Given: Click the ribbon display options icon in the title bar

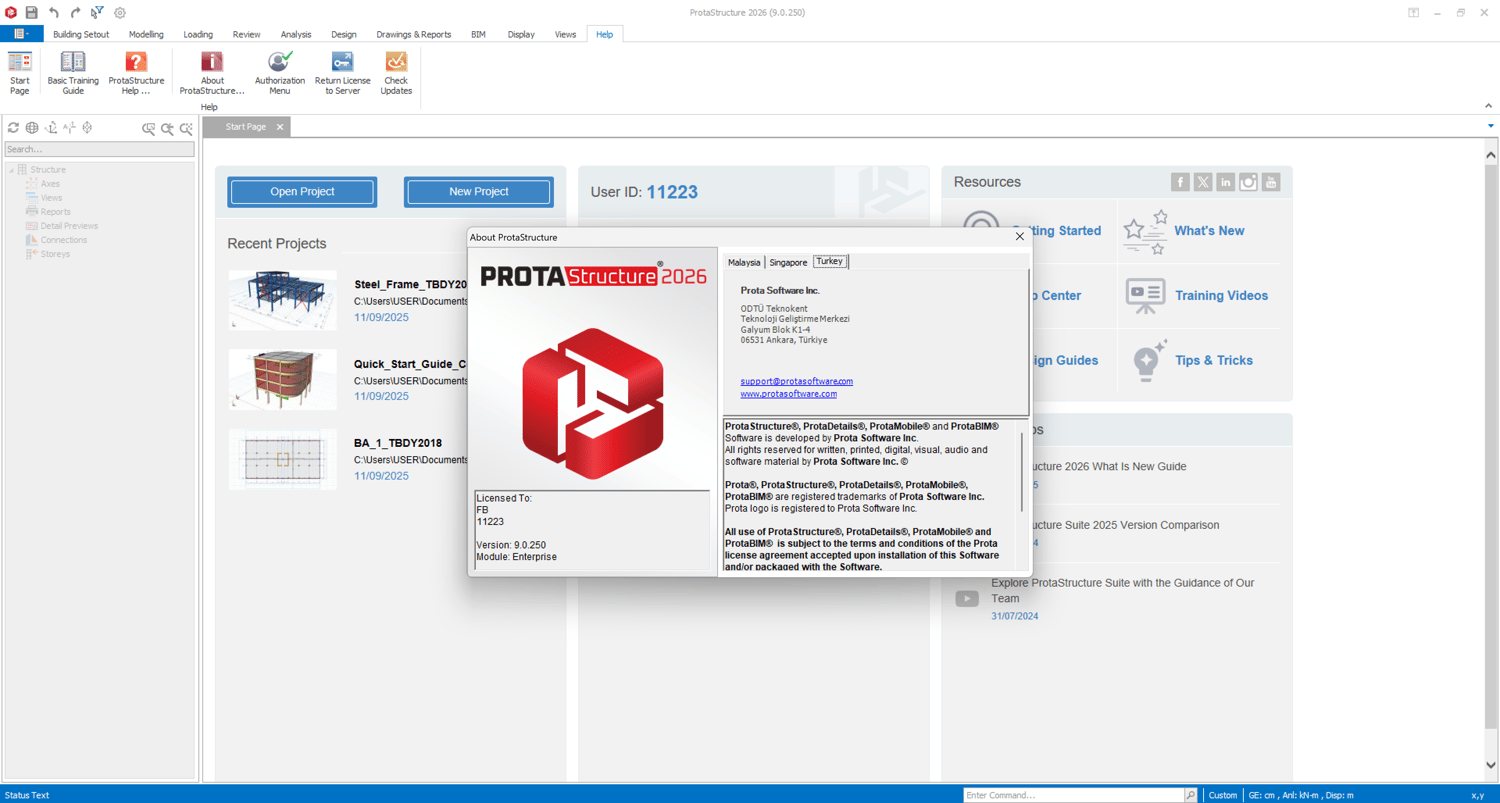Looking at the screenshot, I should (1413, 13).
